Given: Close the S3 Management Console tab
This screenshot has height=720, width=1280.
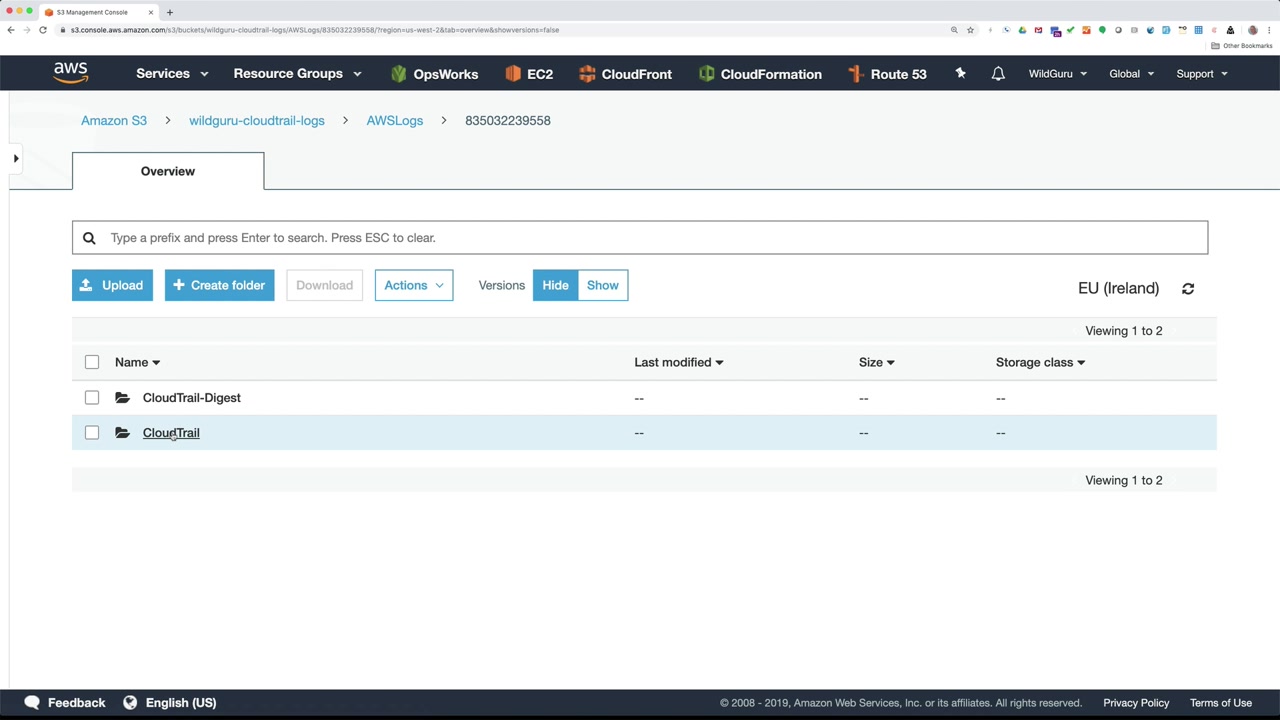Looking at the screenshot, I should [x=151, y=12].
